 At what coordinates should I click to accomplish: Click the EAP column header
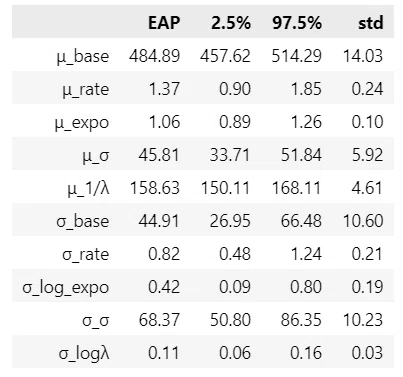tap(164, 23)
